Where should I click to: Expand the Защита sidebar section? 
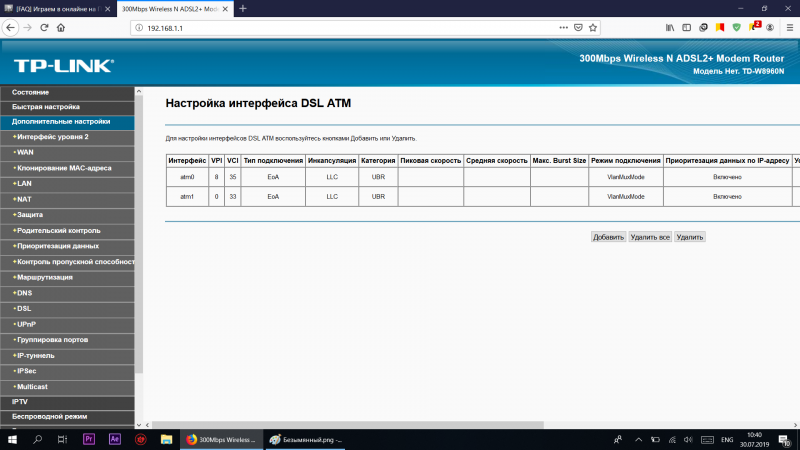30,214
